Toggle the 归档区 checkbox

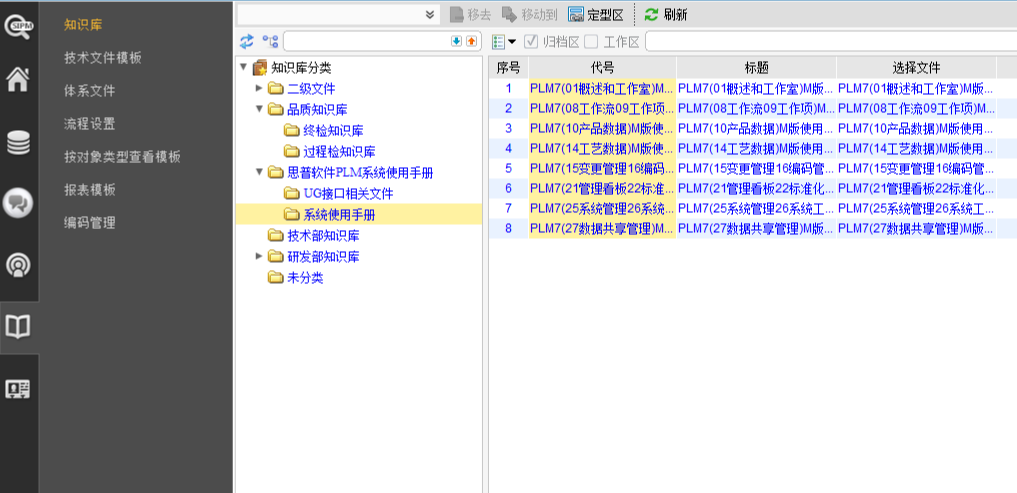pyautogui.click(x=531, y=41)
